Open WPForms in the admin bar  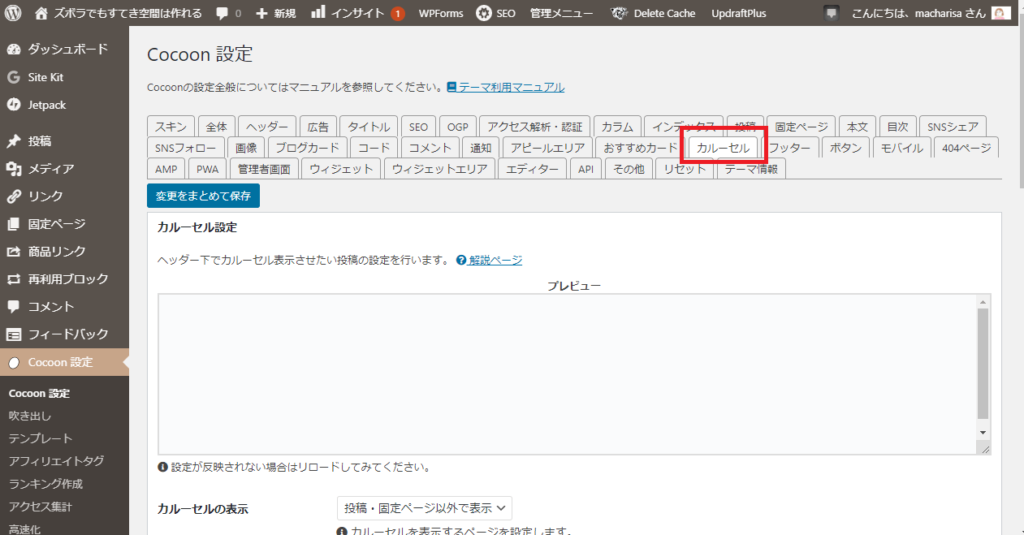coord(441,13)
